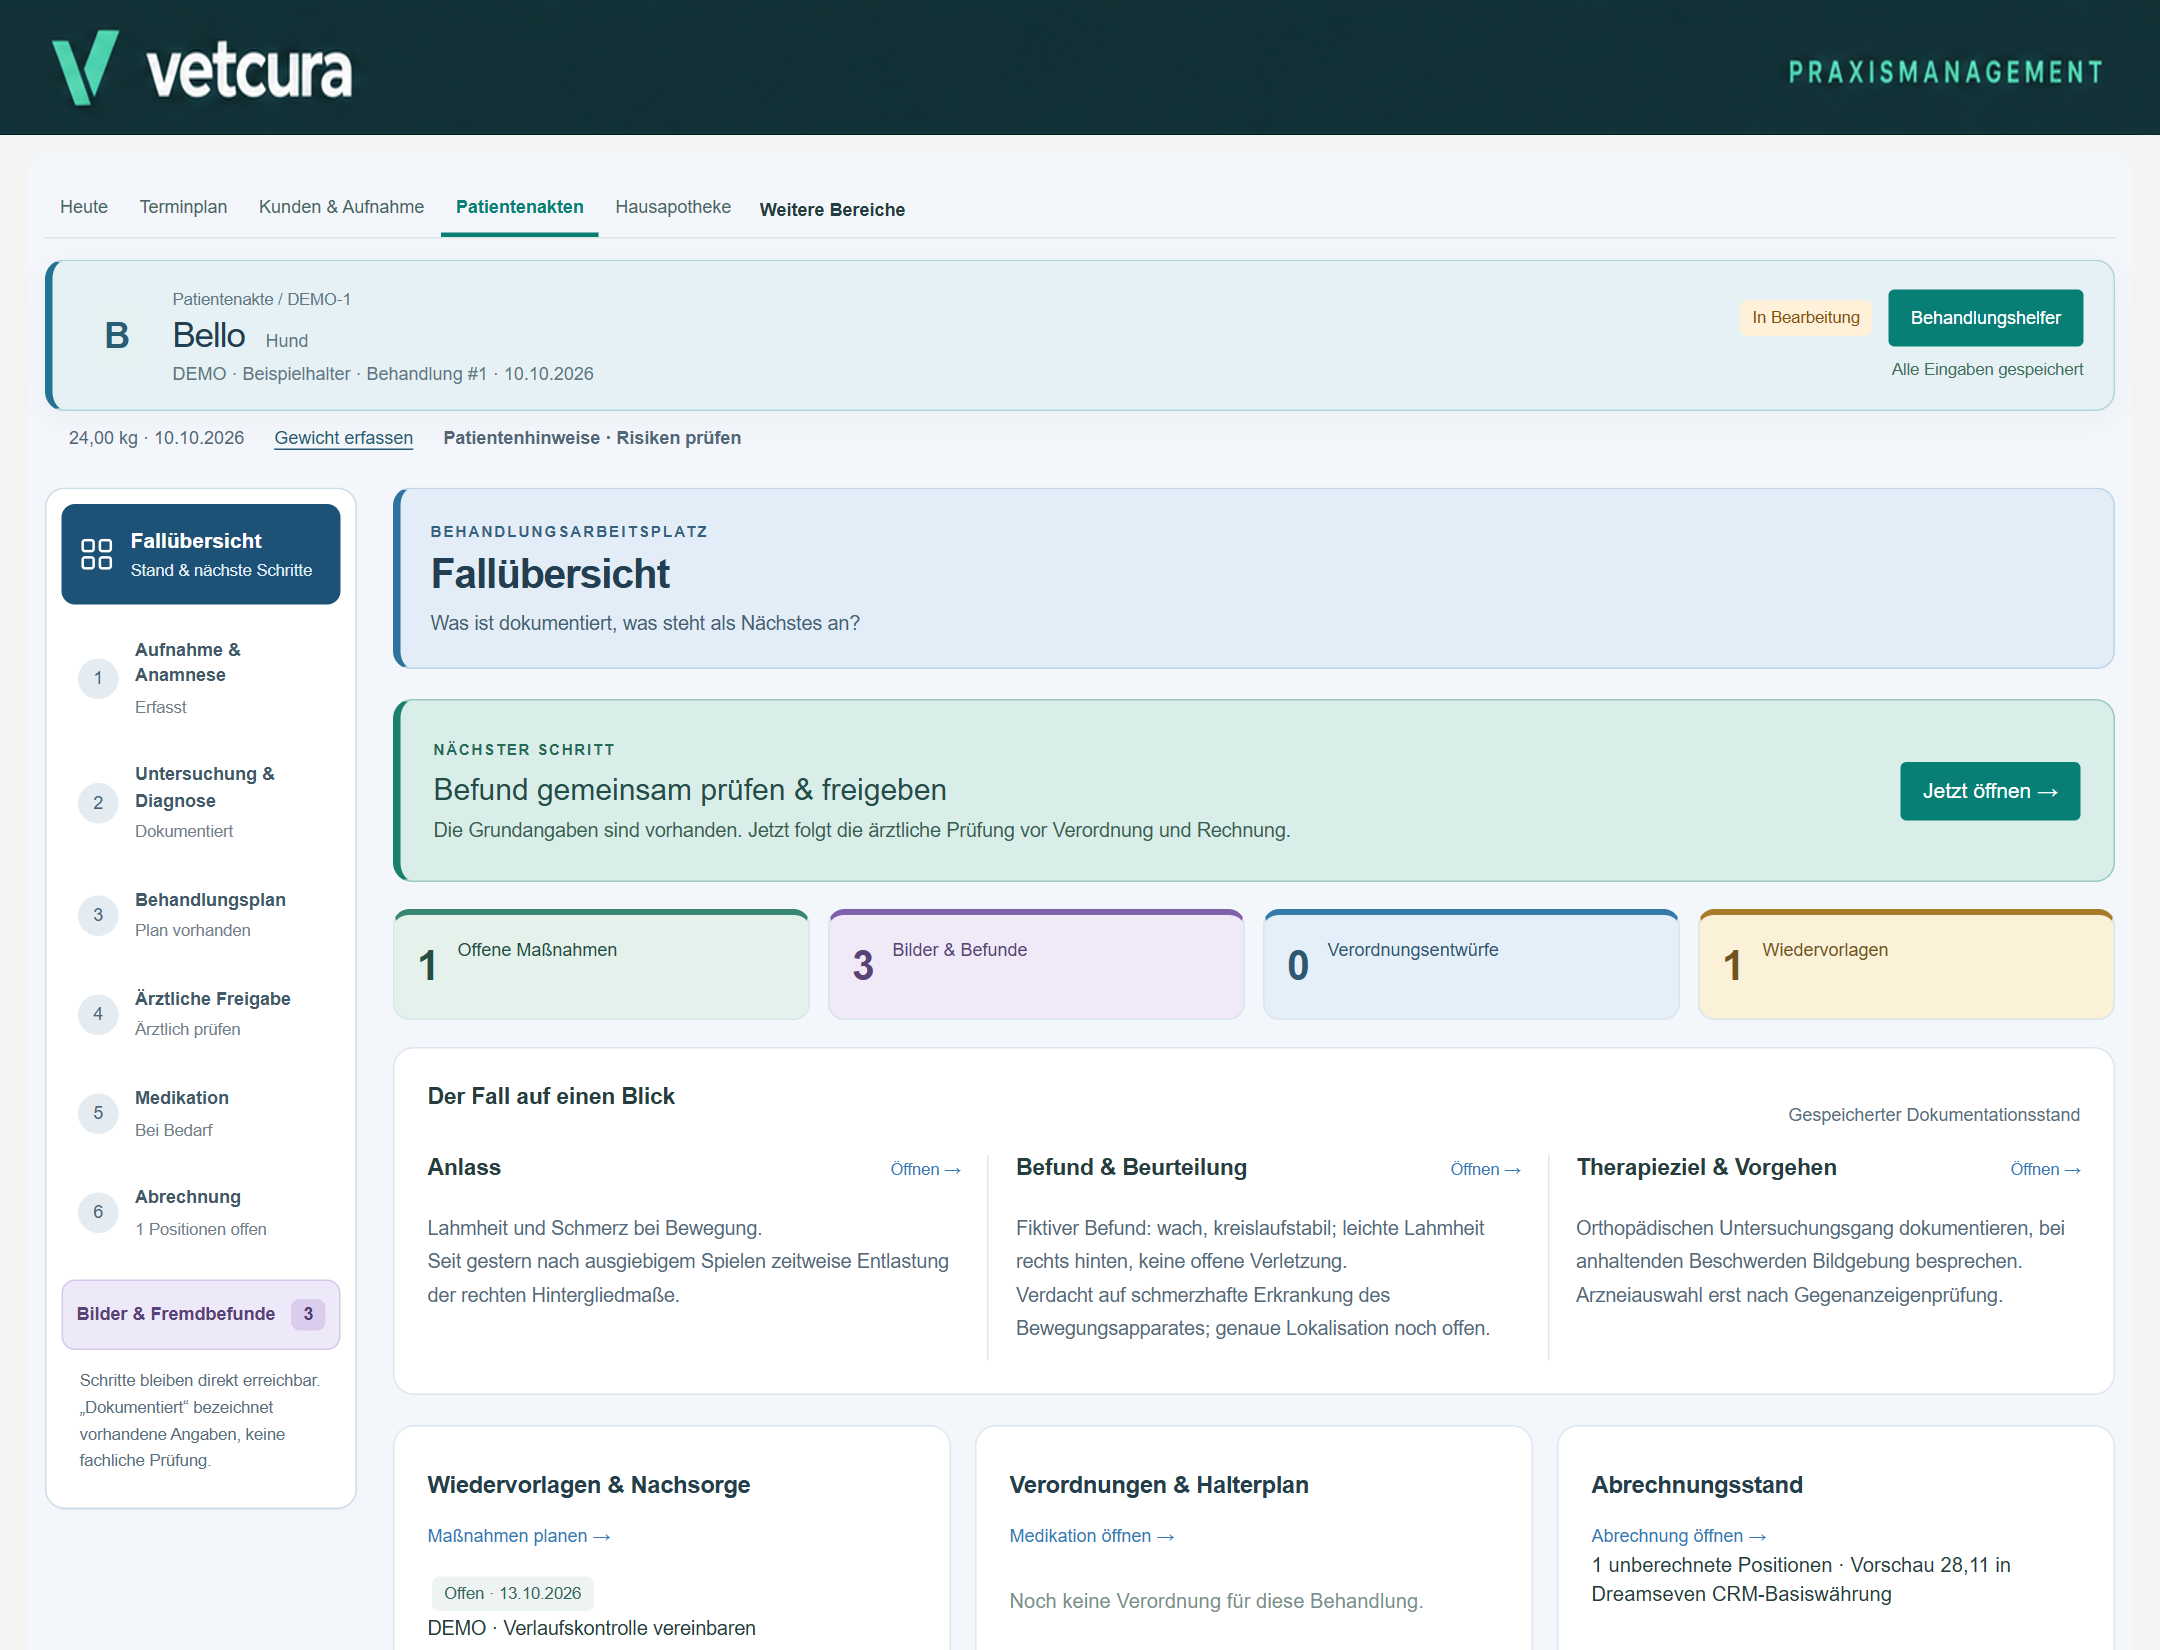The image size is (2160, 1650).
Task: Open the Offene Maßnahmen card
Action: [601, 965]
